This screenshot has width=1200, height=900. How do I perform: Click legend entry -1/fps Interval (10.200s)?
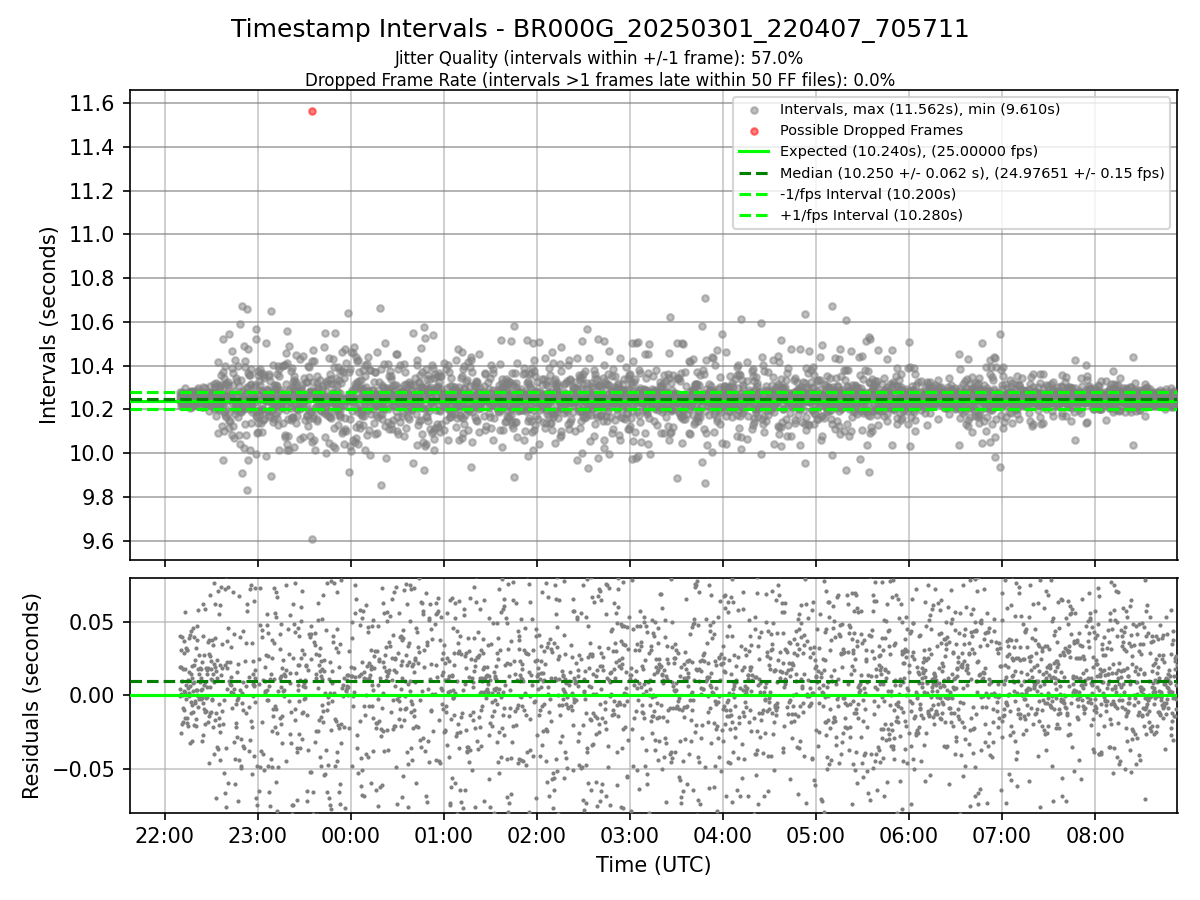click(868, 193)
